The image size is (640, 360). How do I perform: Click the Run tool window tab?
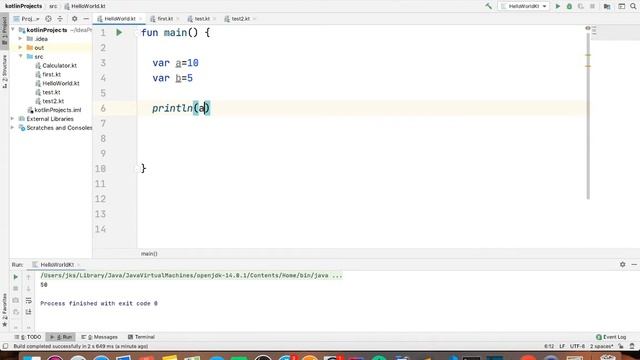(x=61, y=337)
